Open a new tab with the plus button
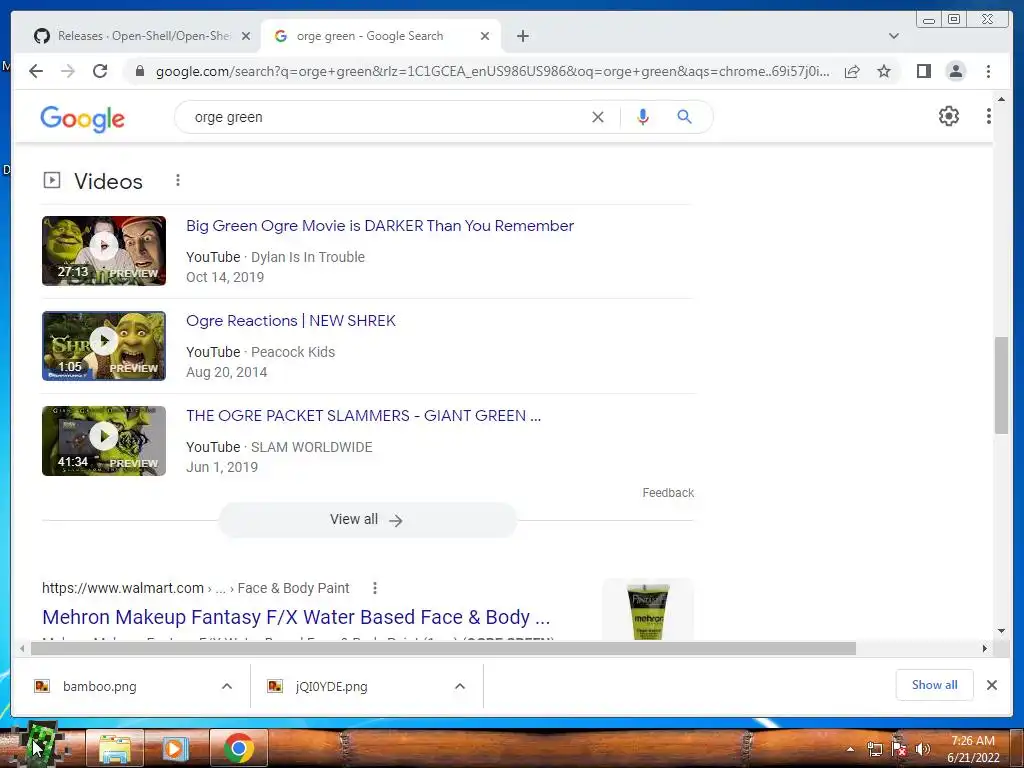This screenshot has height=768, width=1024. [x=523, y=36]
